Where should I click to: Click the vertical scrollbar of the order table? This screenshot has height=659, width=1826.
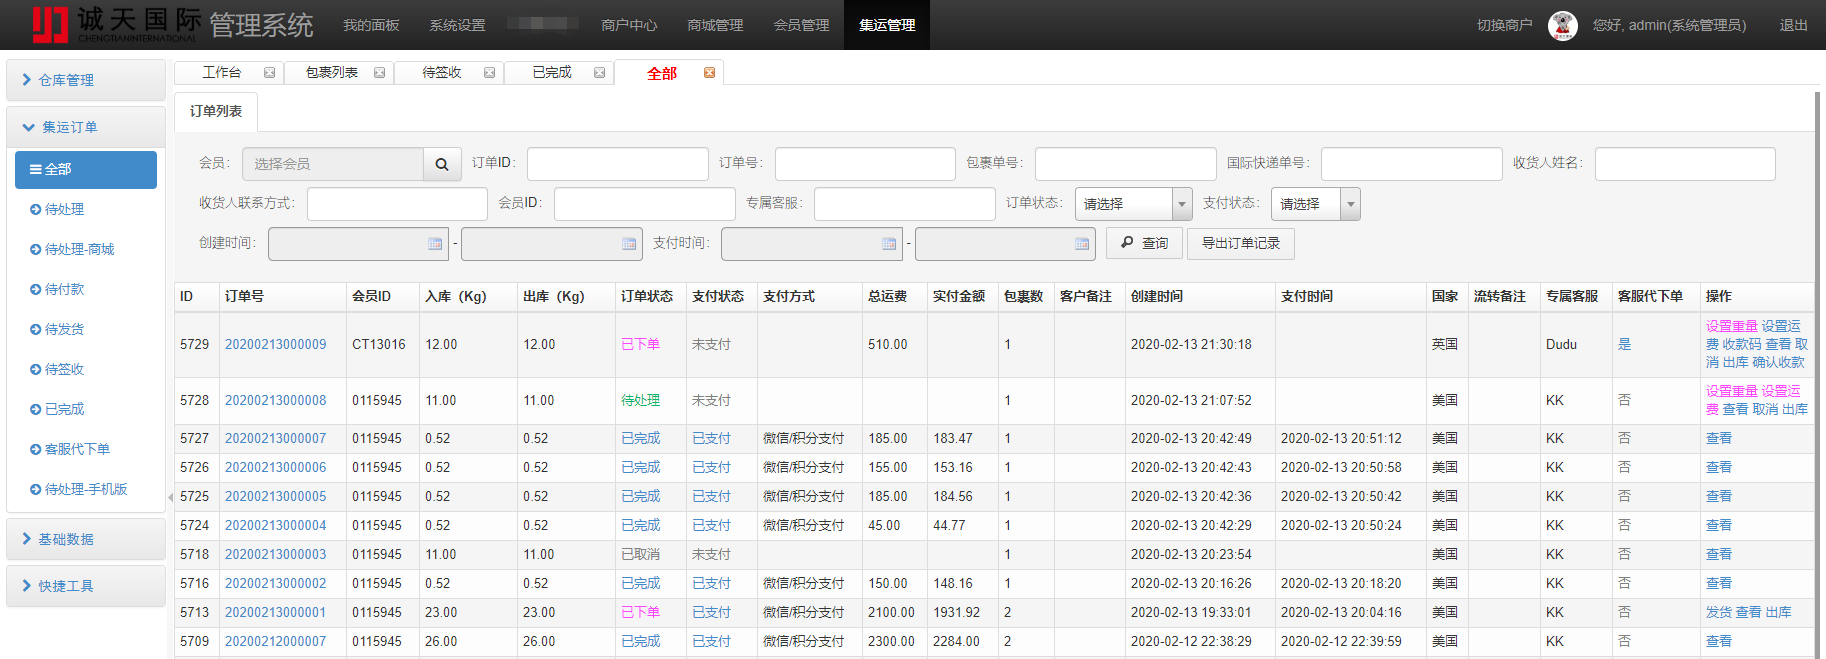point(1817,375)
